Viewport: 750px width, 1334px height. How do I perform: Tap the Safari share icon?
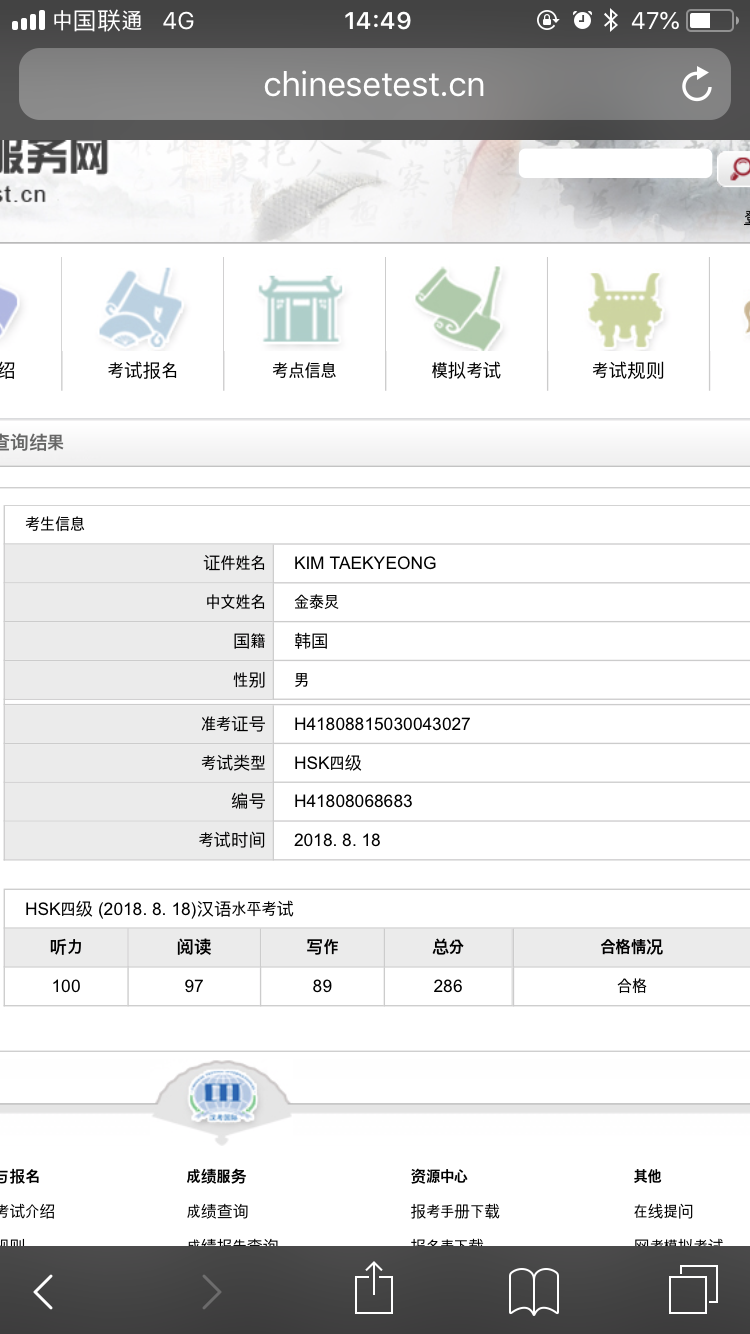(x=374, y=1288)
